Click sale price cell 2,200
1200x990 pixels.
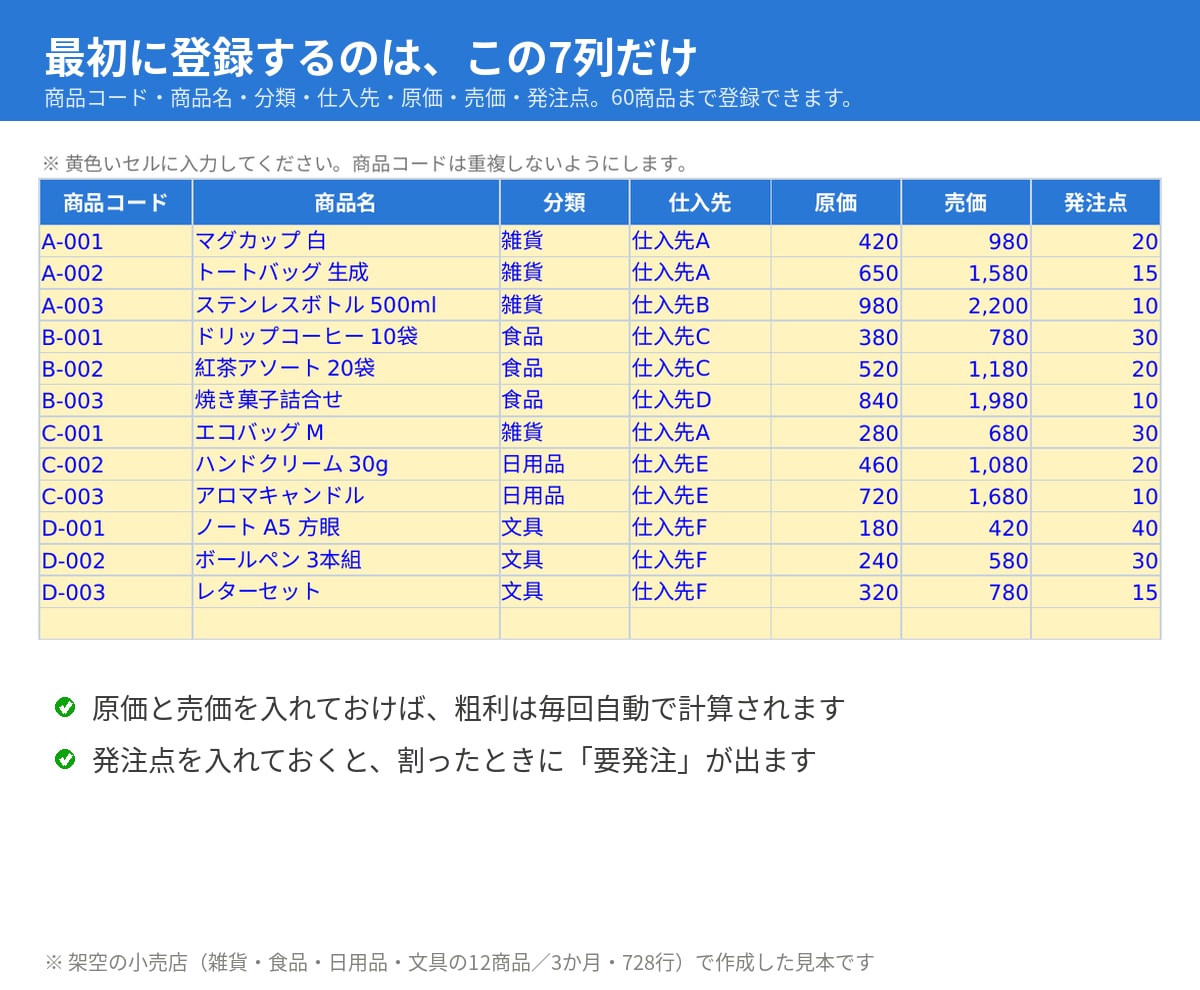pyautogui.click(x=966, y=305)
